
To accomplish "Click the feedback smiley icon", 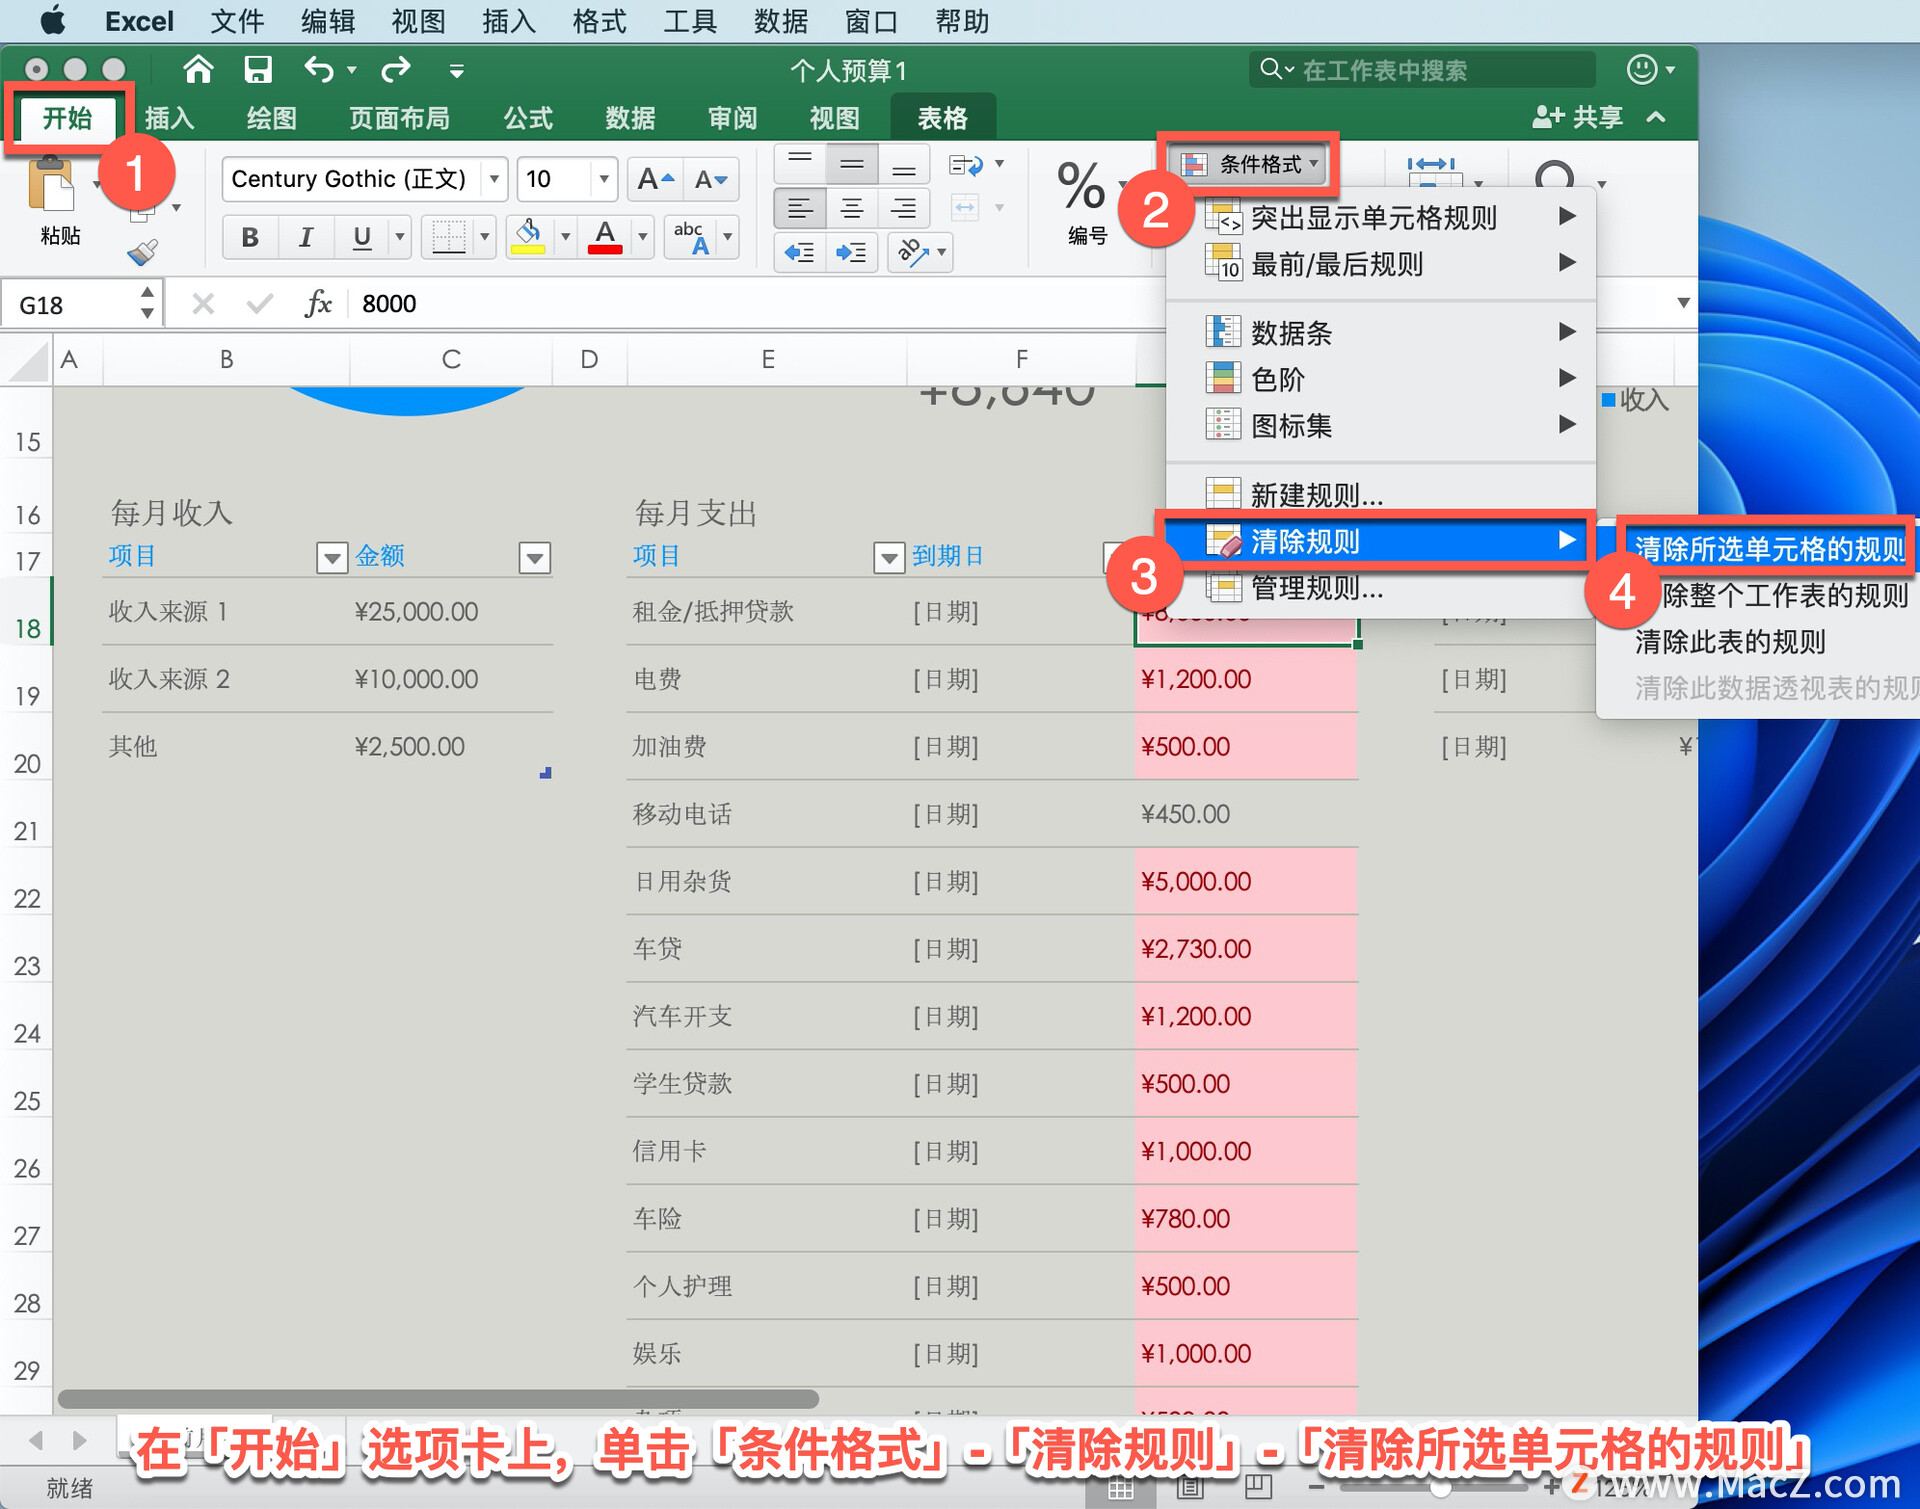I will point(1641,69).
